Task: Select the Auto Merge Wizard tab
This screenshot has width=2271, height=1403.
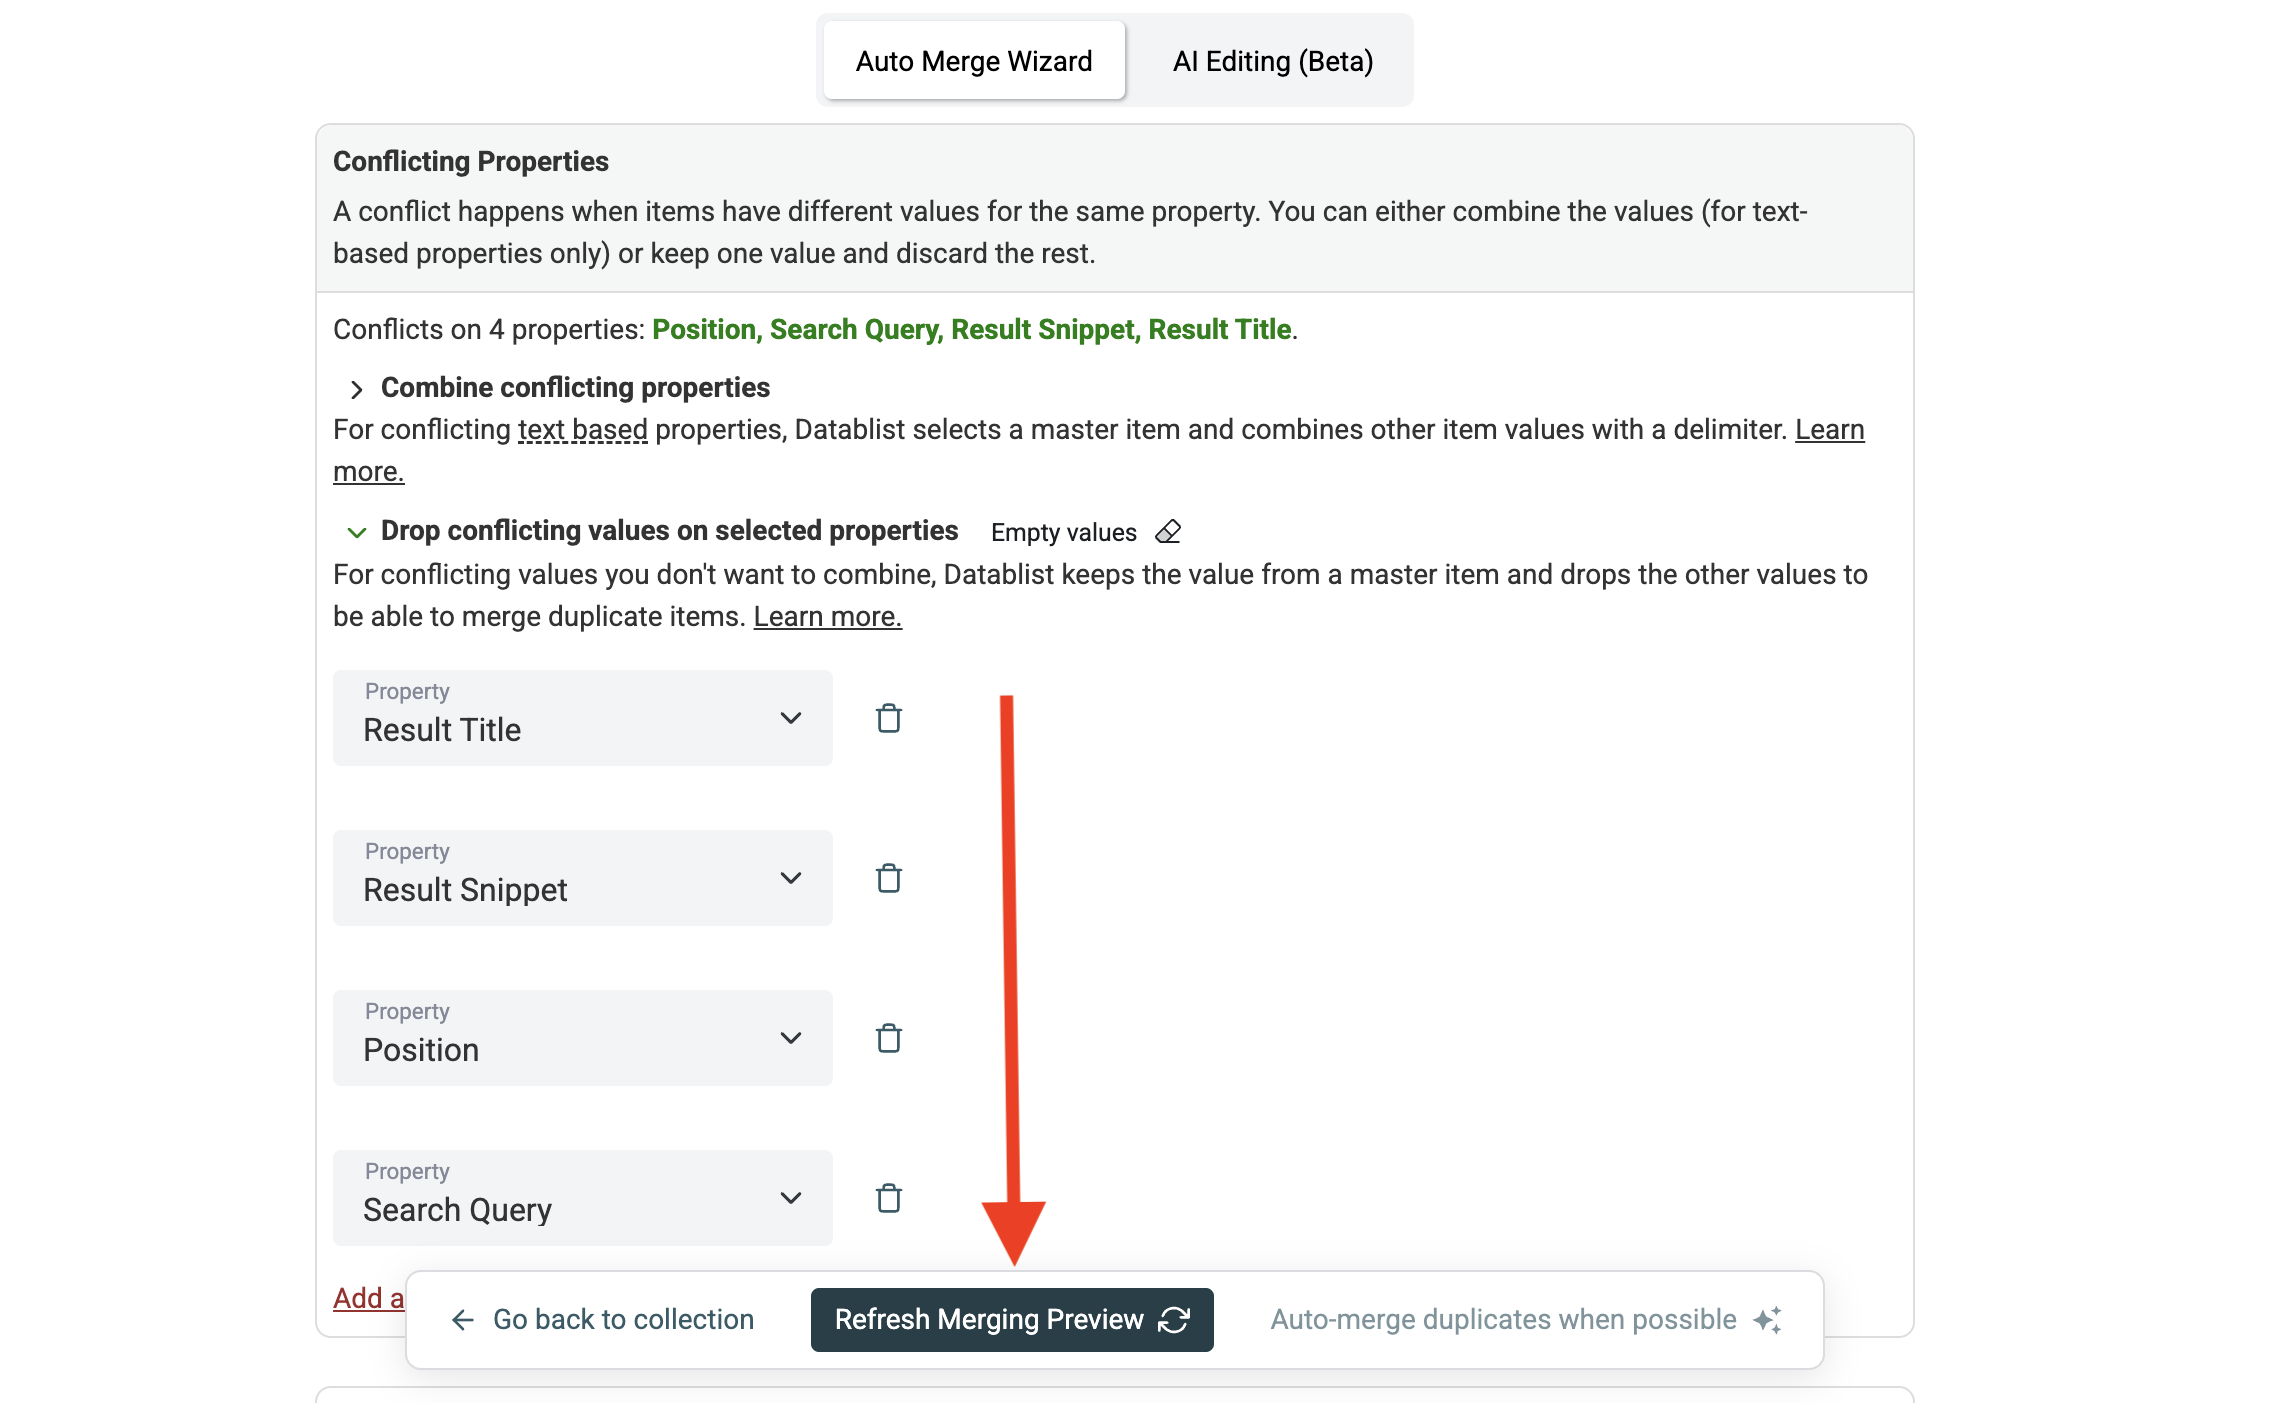Action: coord(973,61)
